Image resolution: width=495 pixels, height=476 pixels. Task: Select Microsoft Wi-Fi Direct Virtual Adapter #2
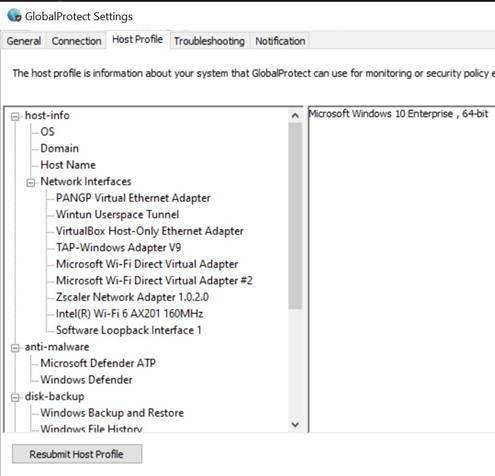tap(154, 280)
